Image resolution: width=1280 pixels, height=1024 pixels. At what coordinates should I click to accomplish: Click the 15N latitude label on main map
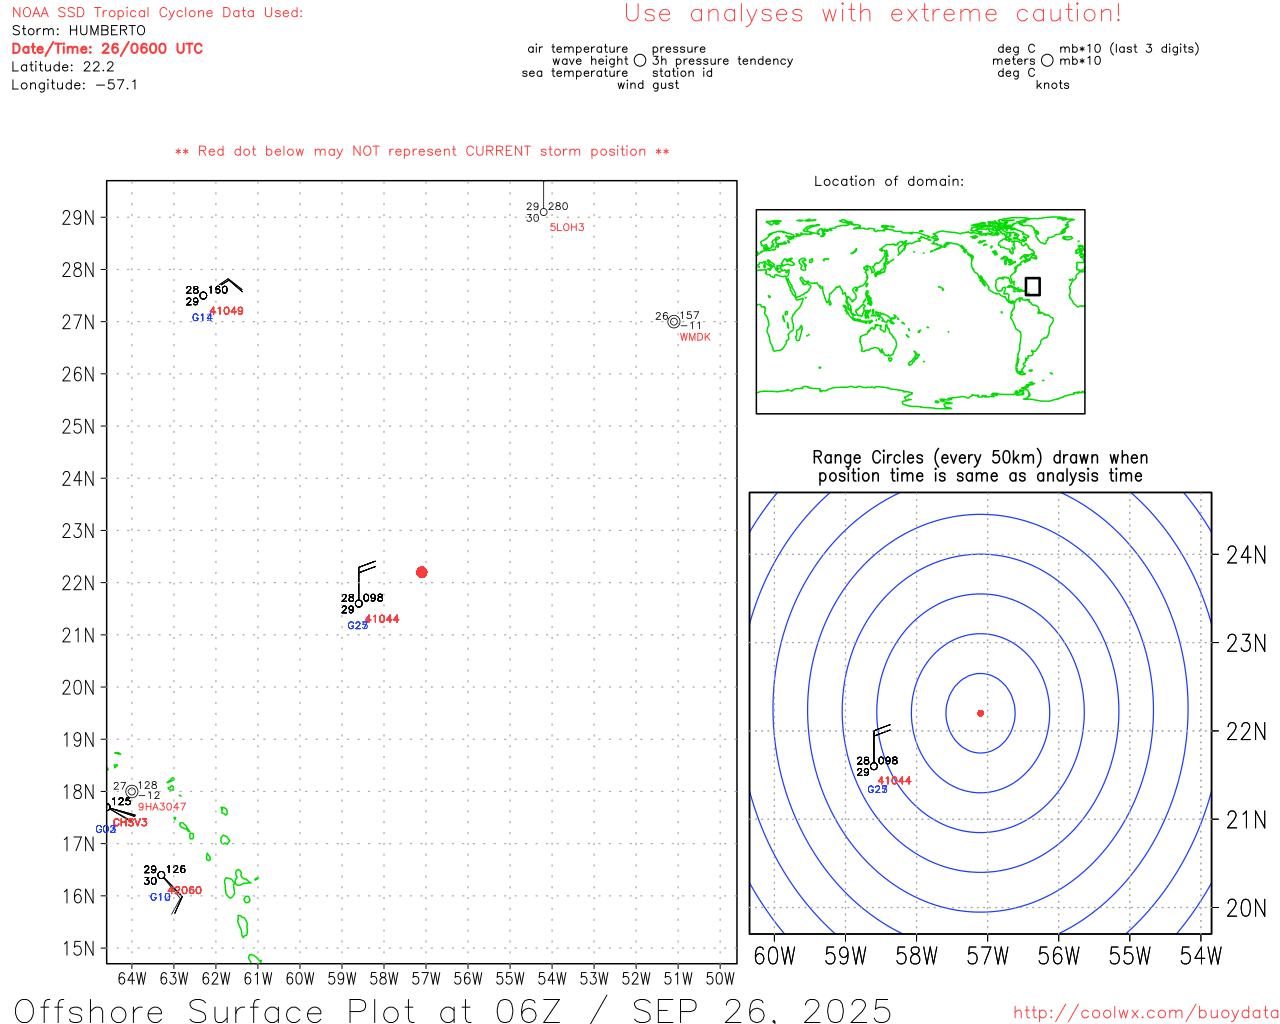[x=79, y=948]
